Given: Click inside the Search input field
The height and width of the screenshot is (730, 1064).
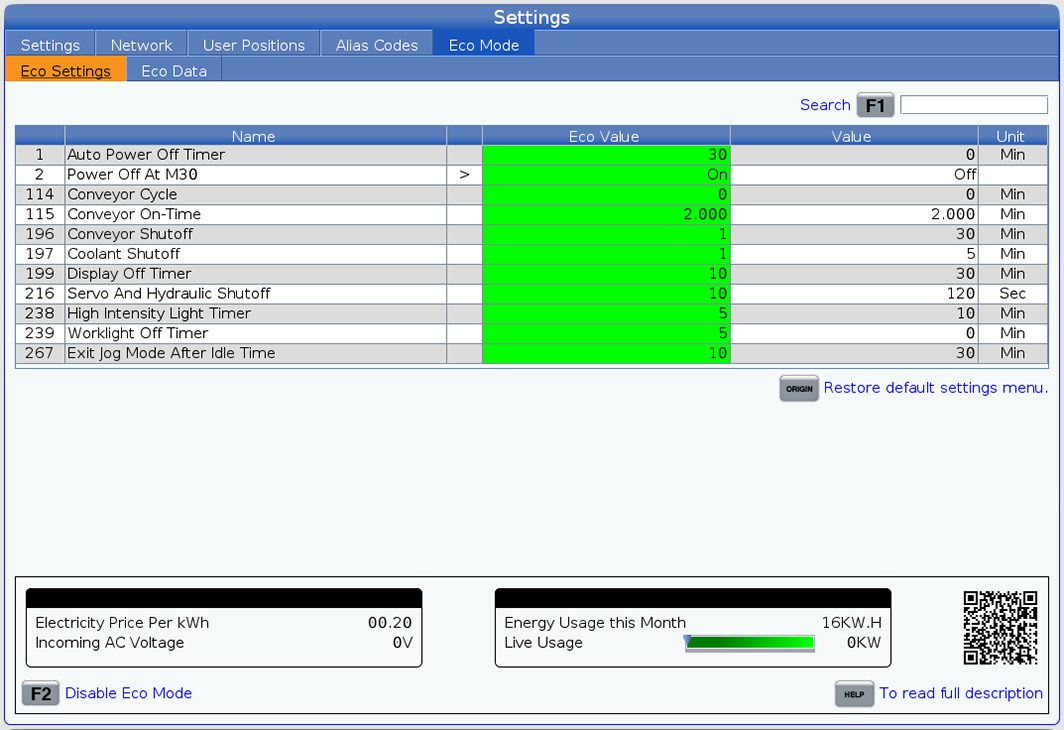Looking at the screenshot, I should pos(973,105).
